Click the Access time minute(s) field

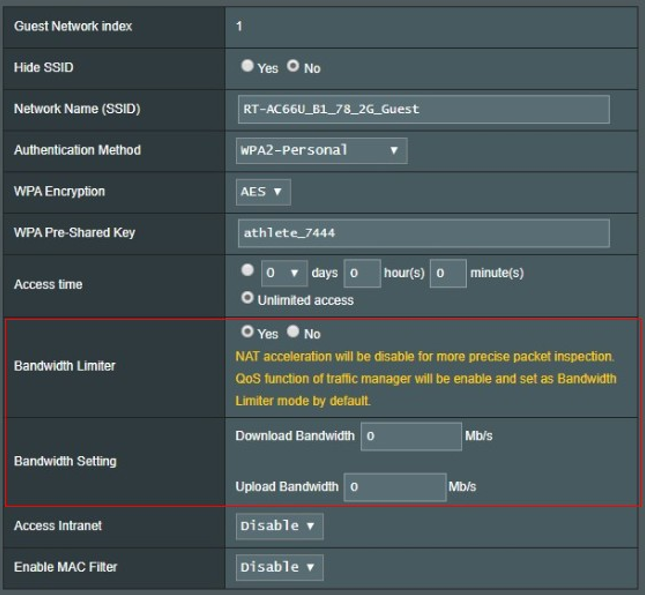pos(448,273)
